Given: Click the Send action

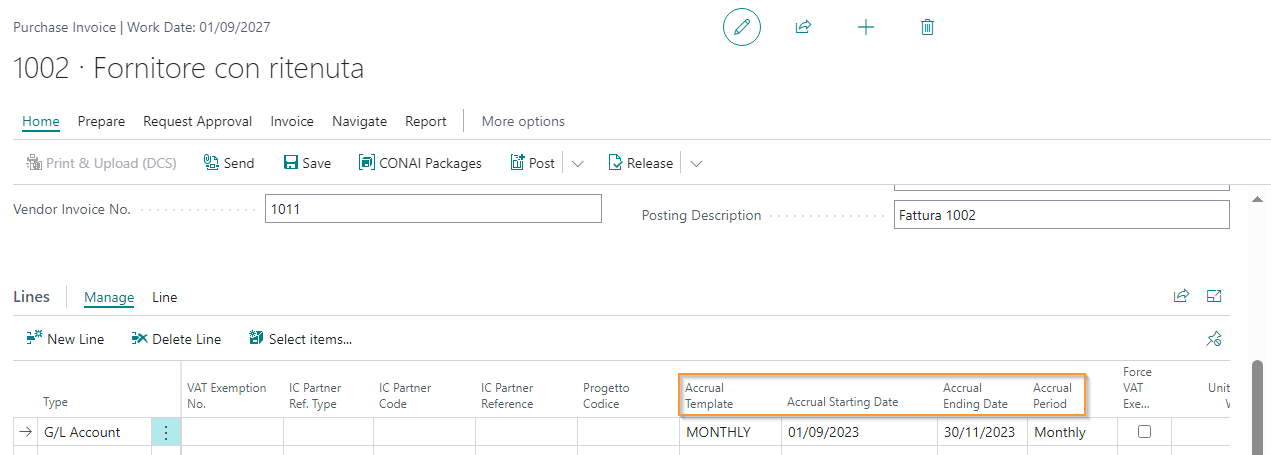Looking at the screenshot, I should coord(229,163).
